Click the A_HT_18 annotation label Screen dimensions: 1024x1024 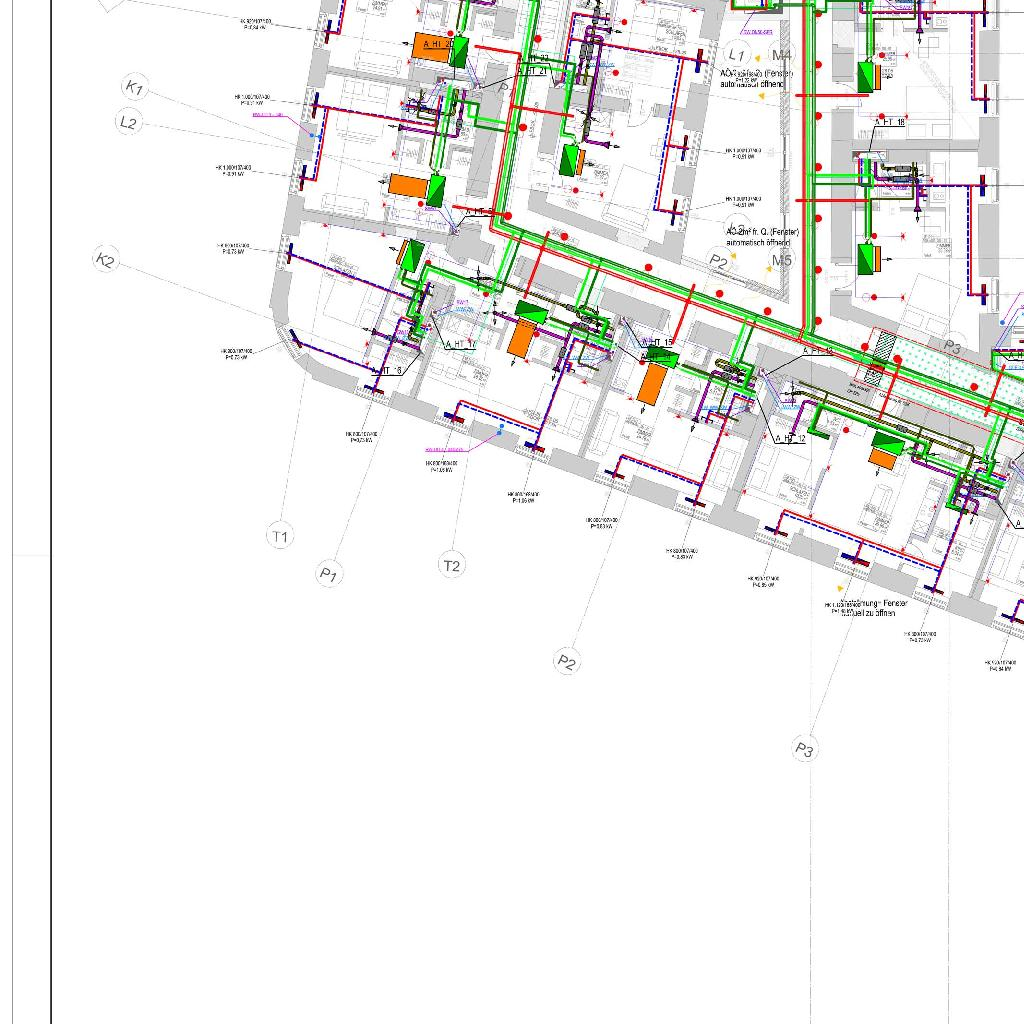click(x=891, y=122)
